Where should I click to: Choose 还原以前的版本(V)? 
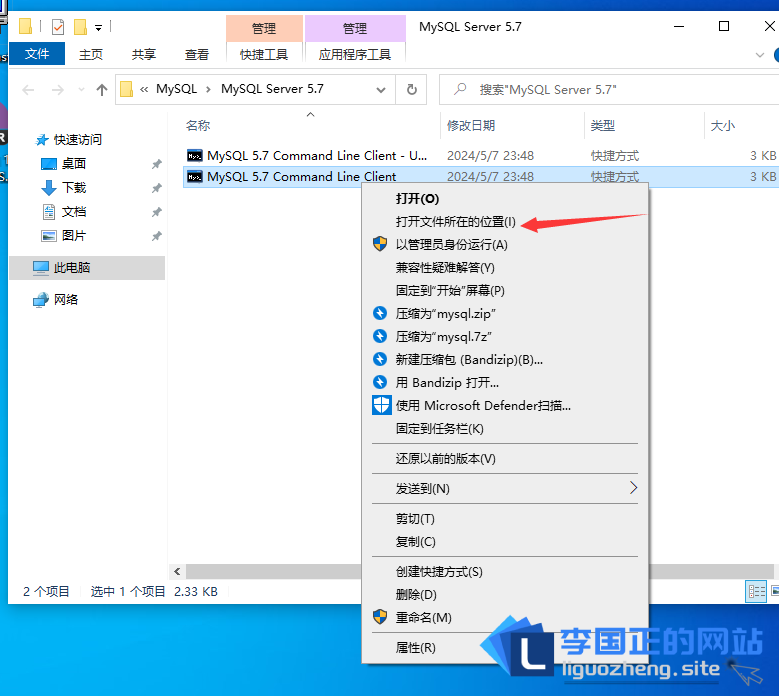click(505, 459)
